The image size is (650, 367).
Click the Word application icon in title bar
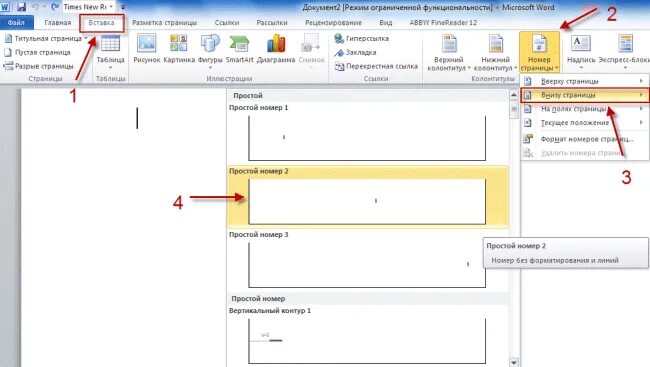(x=5, y=7)
